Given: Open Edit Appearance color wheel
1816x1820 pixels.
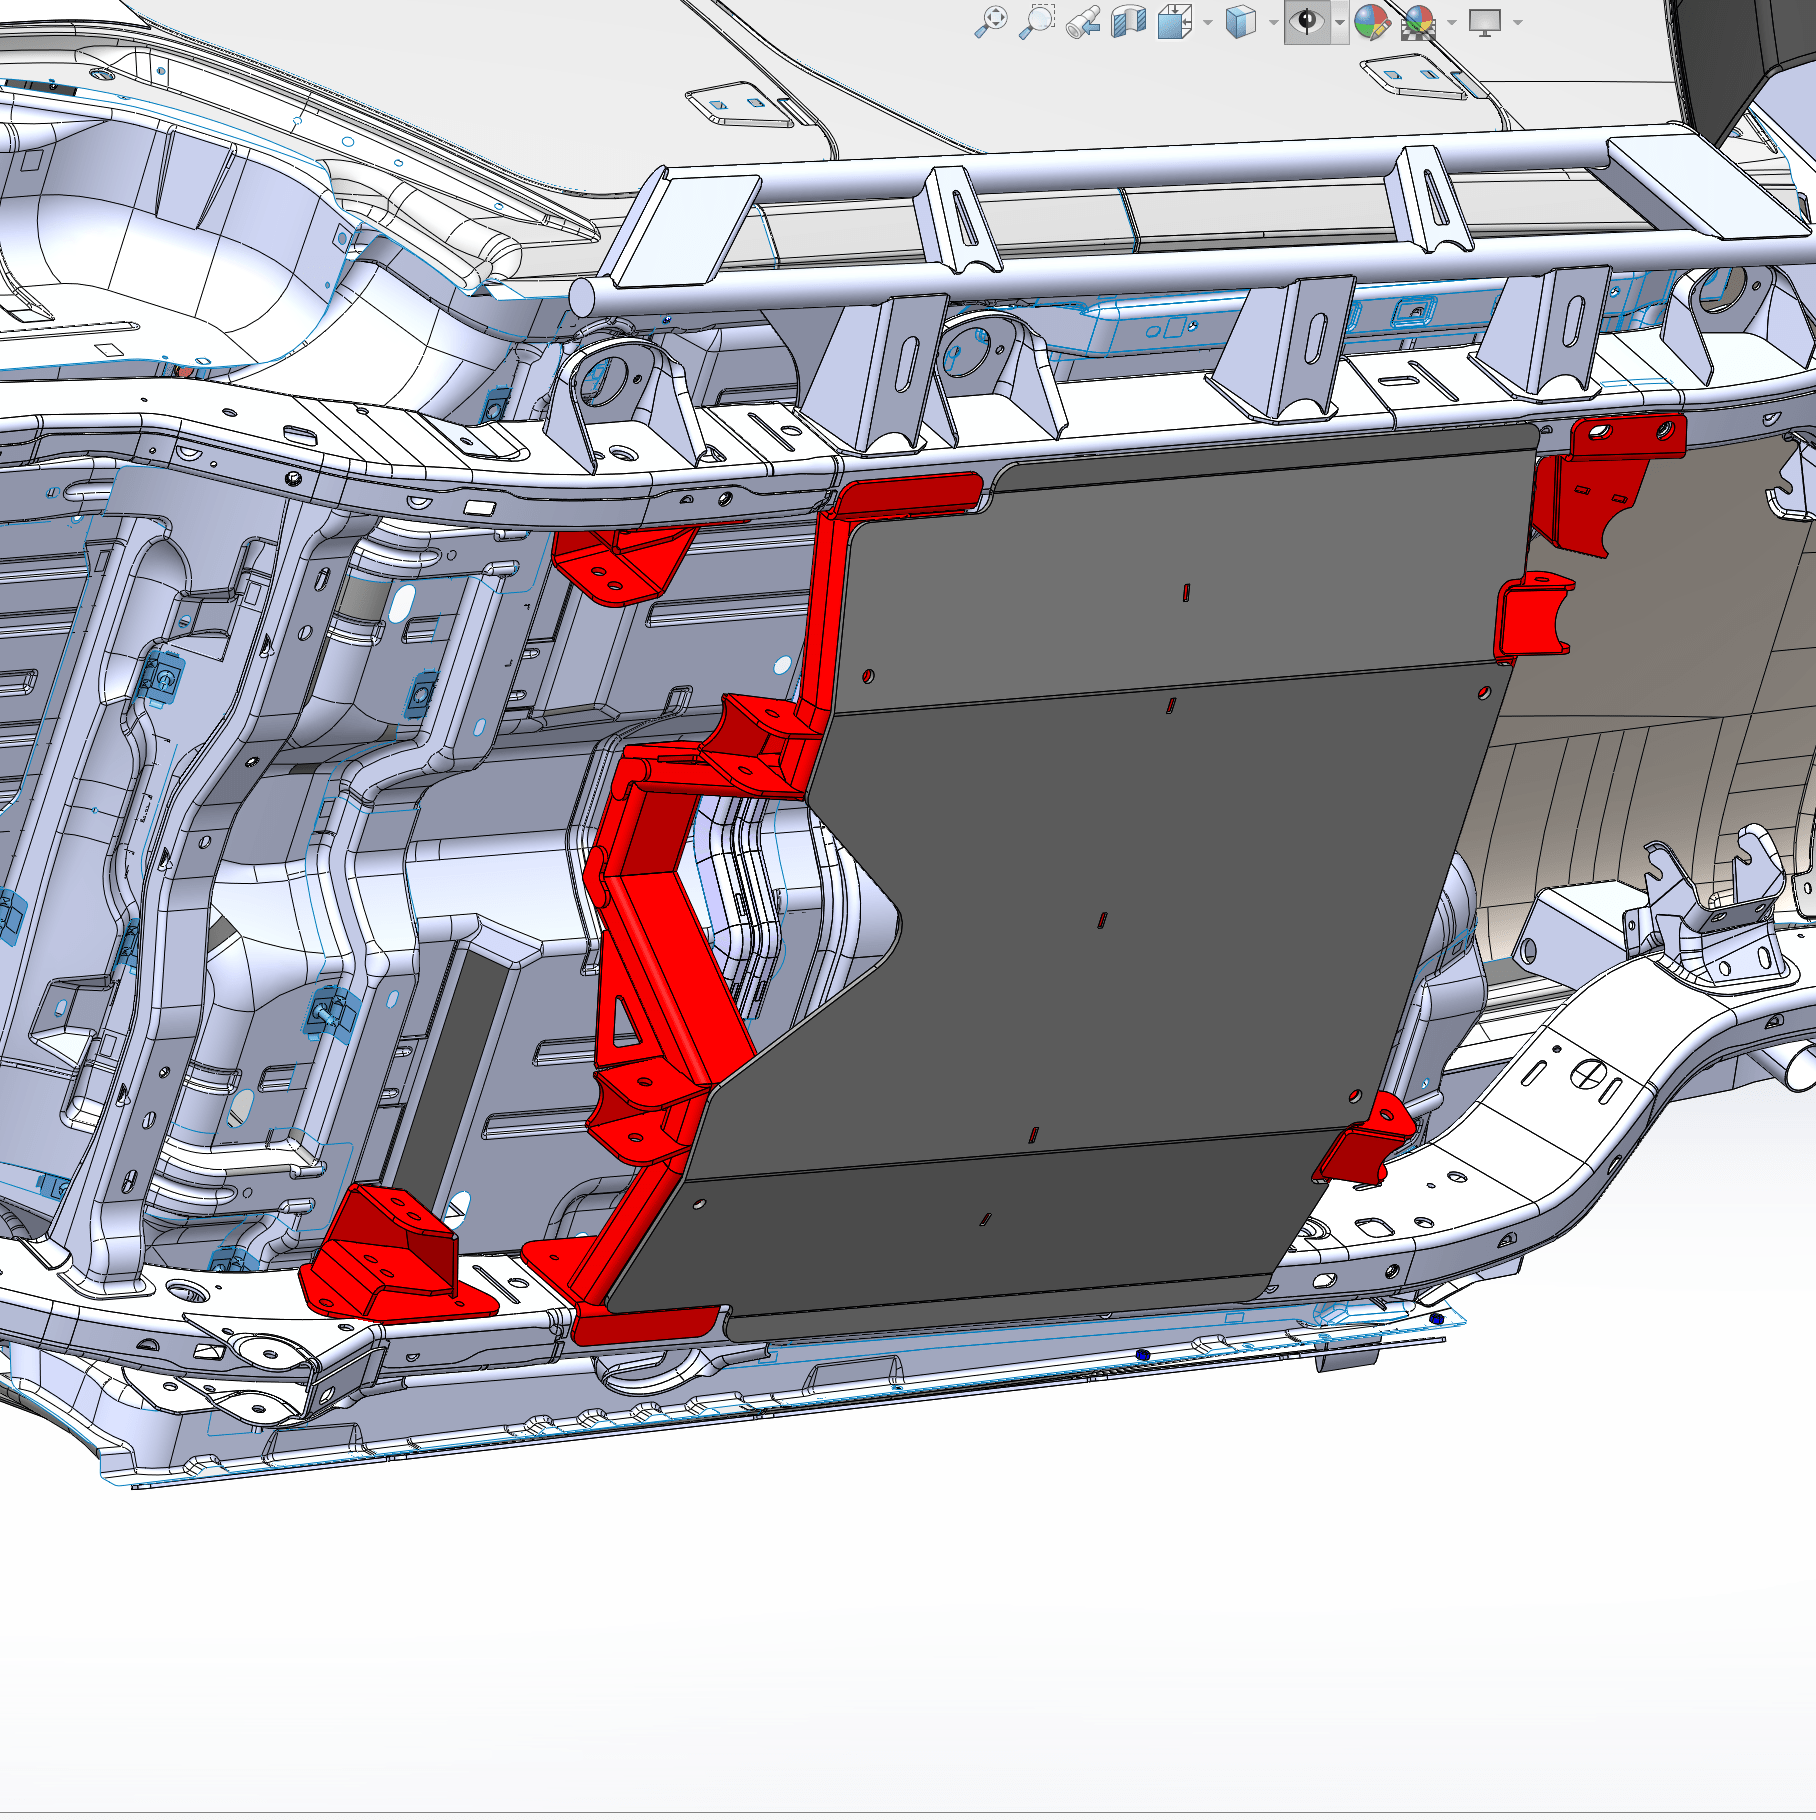Looking at the screenshot, I should [1371, 21].
